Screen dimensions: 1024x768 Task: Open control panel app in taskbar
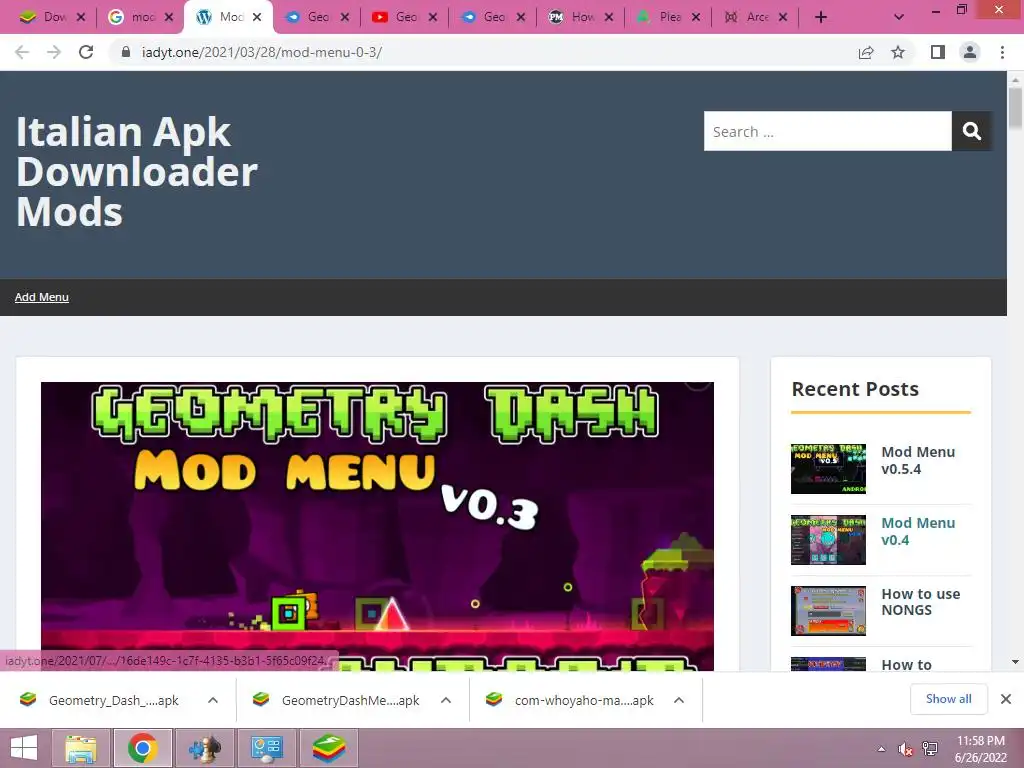tap(266, 748)
